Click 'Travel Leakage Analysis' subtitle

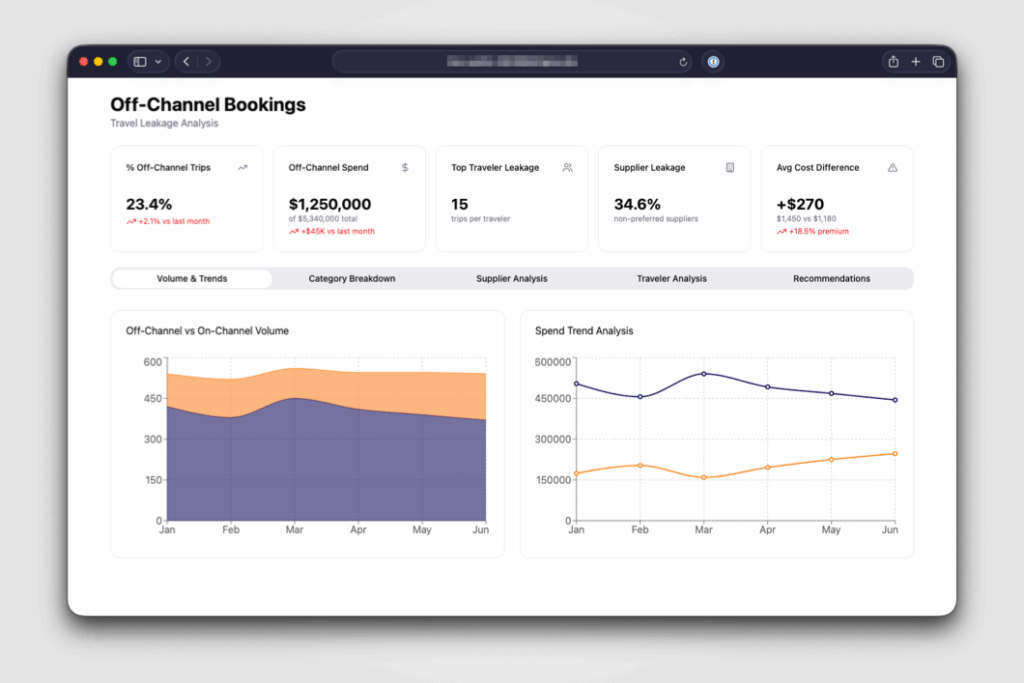pos(164,123)
